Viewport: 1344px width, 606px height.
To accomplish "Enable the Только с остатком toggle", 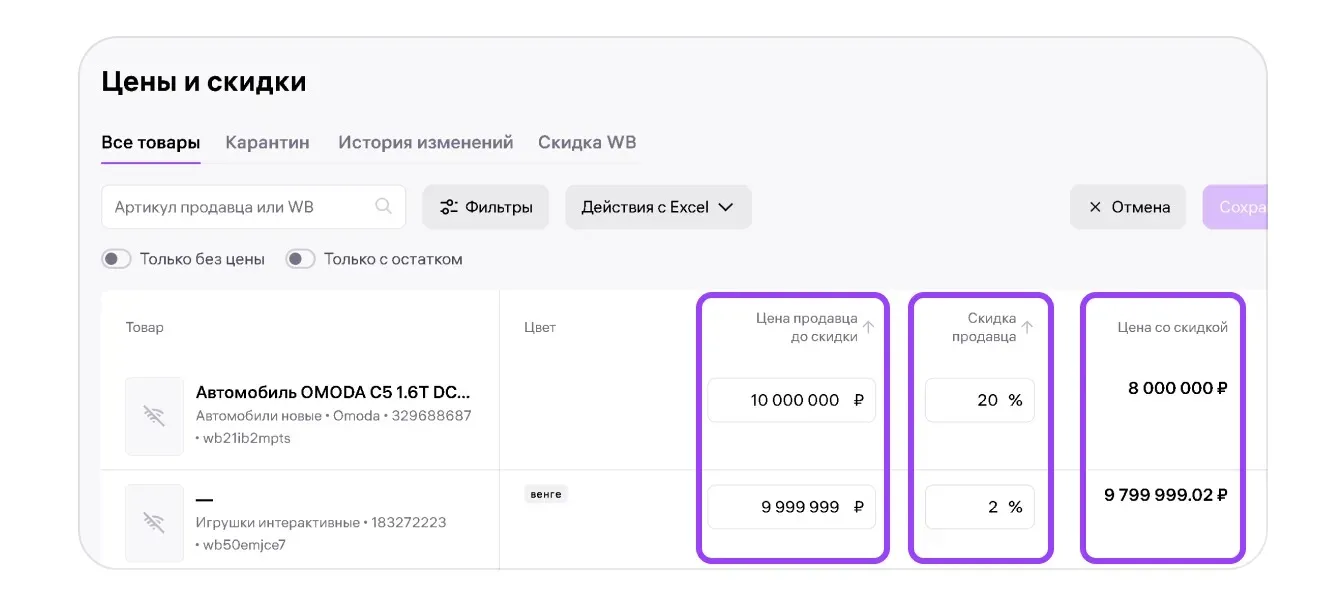I will (x=301, y=259).
